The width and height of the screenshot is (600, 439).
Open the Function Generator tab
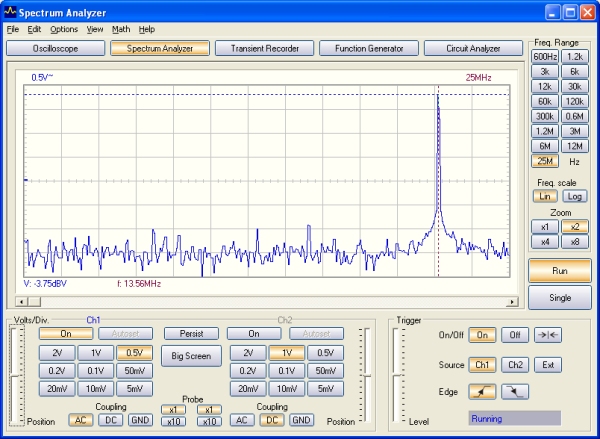pos(369,48)
